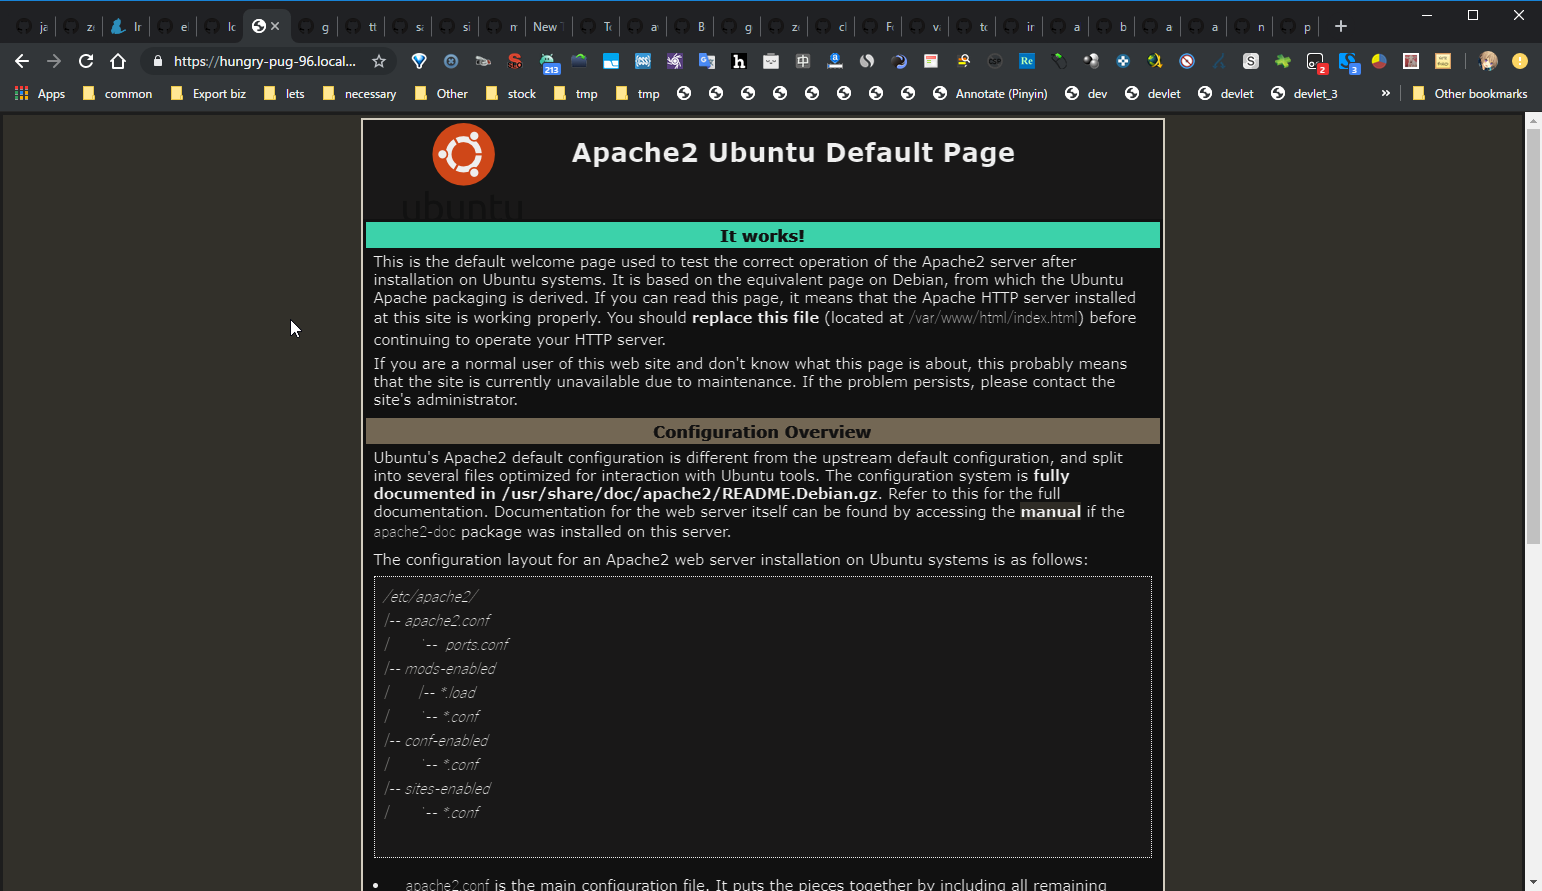This screenshot has height=891, width=1542.
Task: Expand the 'Export biz' bookmark folder
Action: pyautogui.click(x=208, y=93)
